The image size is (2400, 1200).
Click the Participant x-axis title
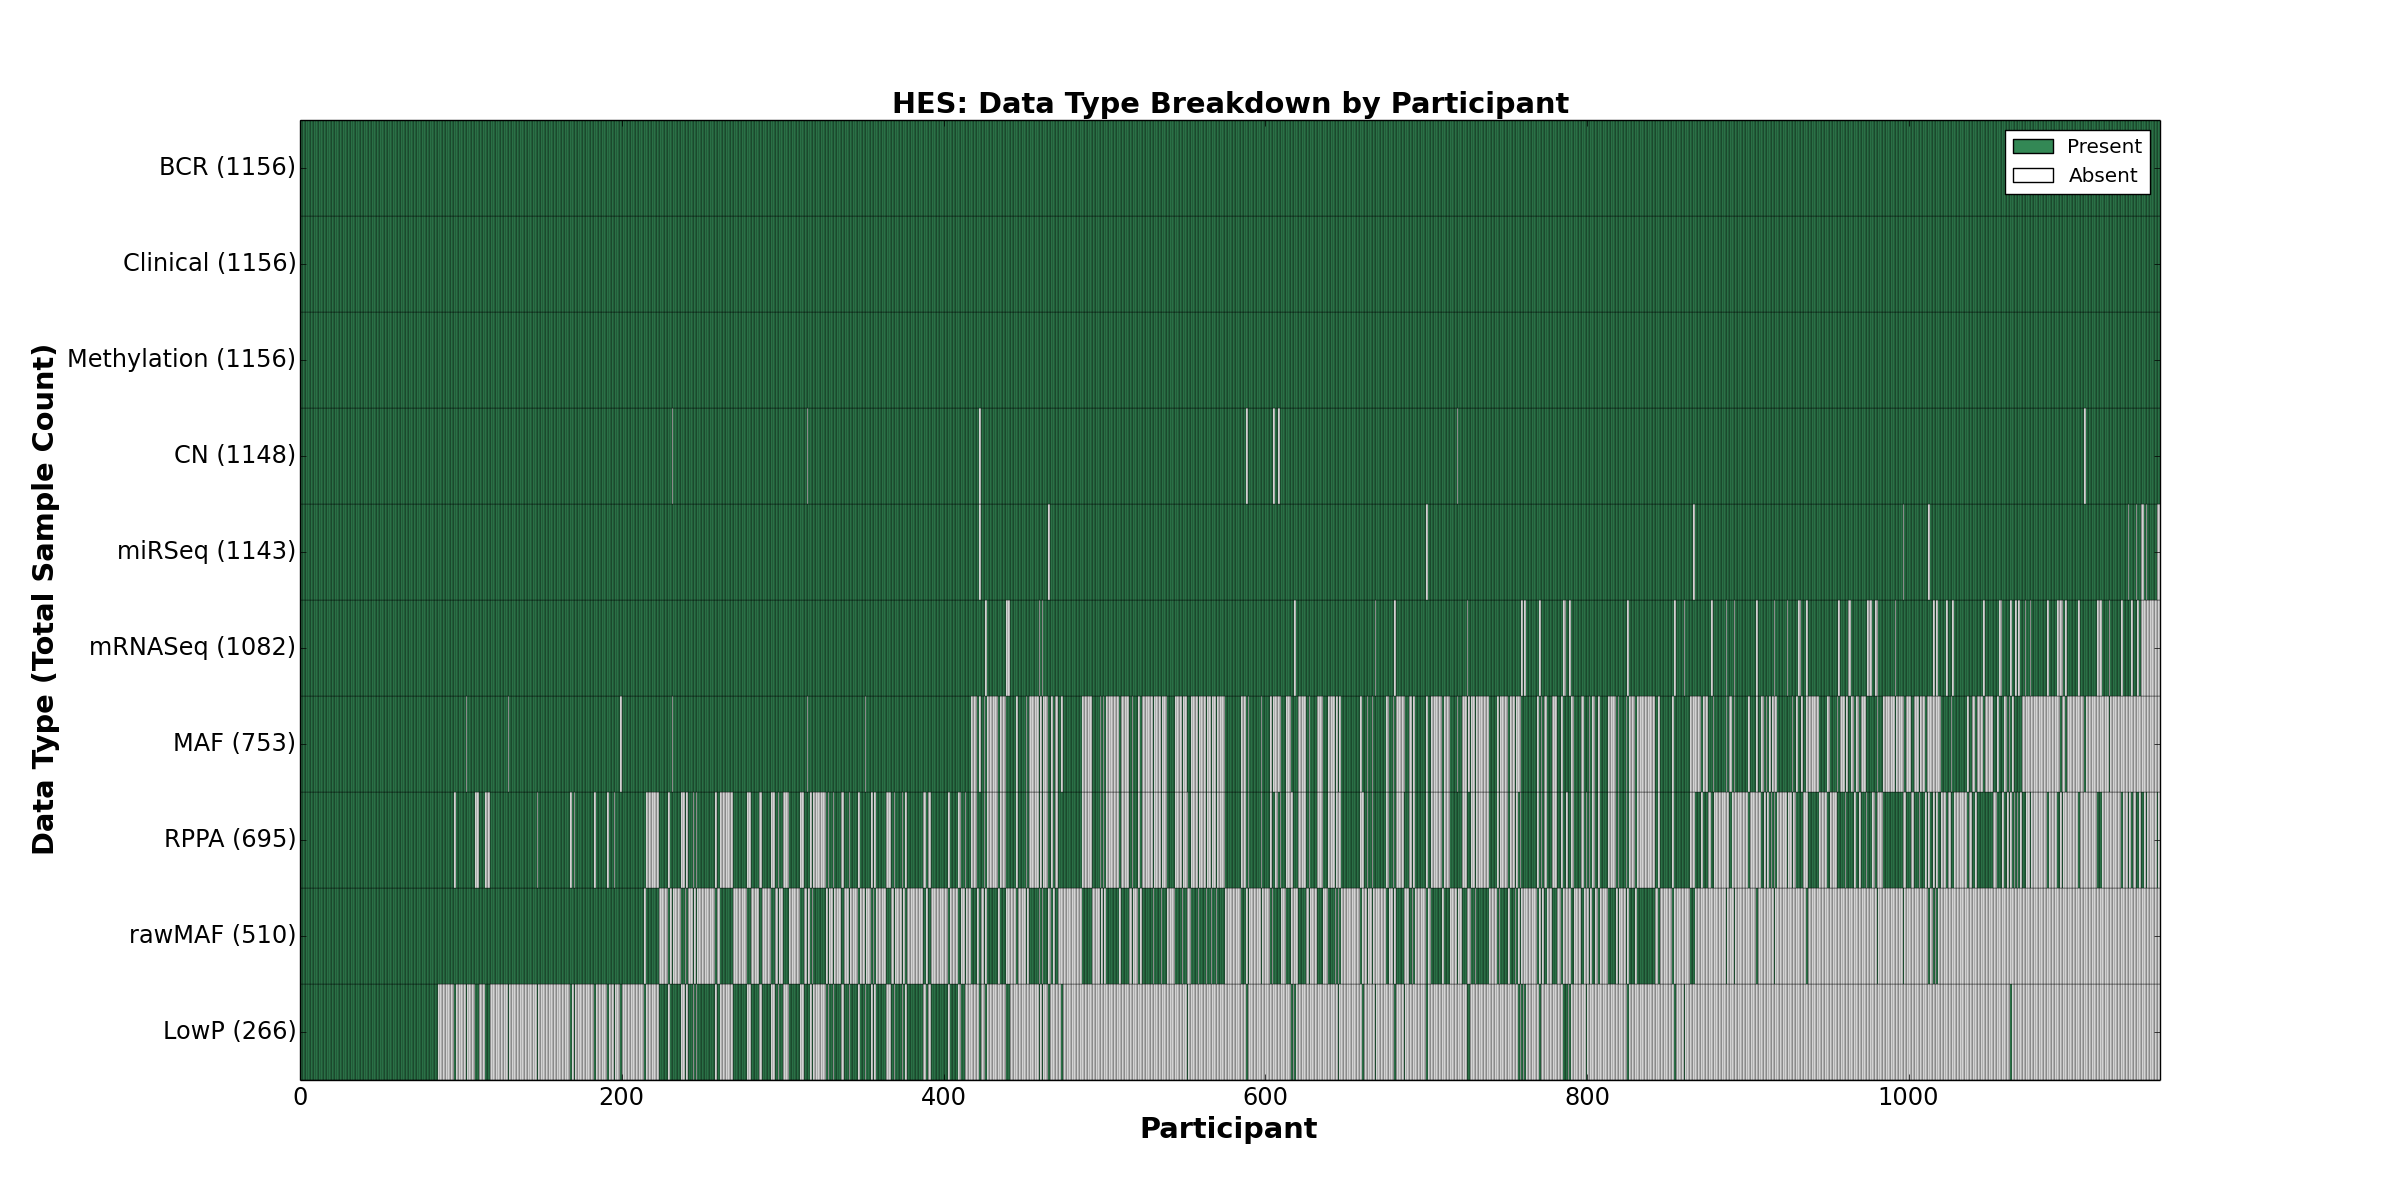tap(1228, 1129)
